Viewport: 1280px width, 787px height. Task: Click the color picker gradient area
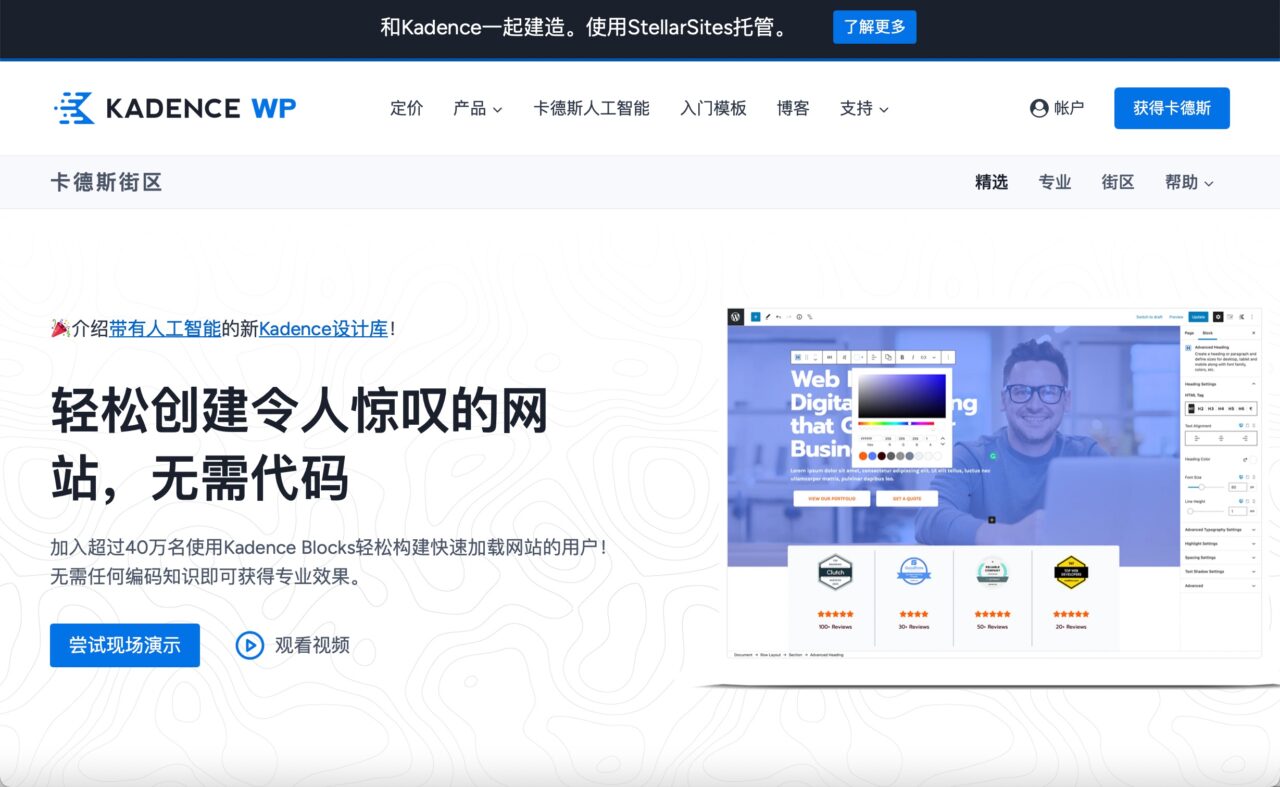(x=902, y=396)
